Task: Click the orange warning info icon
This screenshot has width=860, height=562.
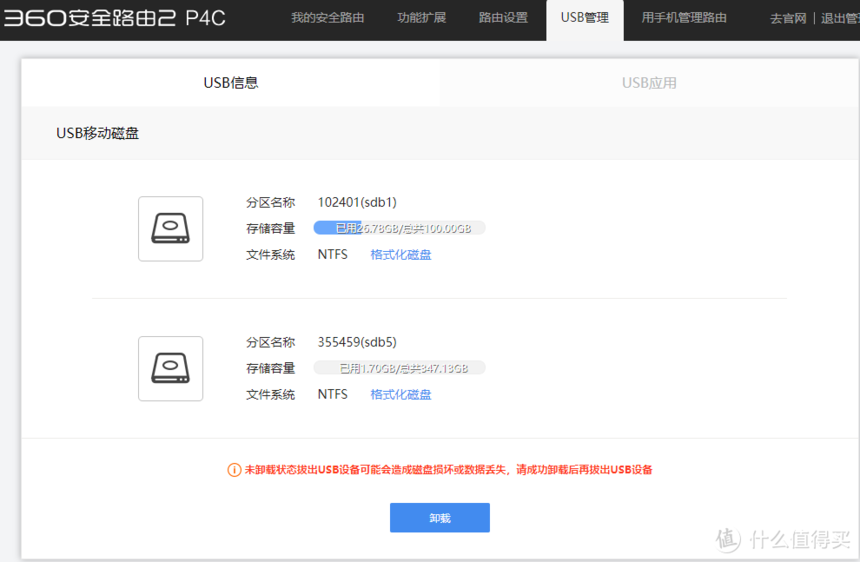Action: (234, 470)
